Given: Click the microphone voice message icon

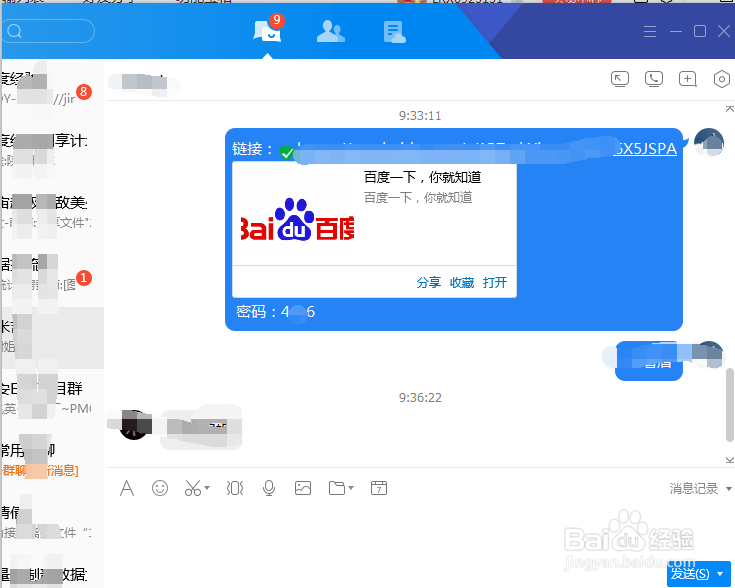Looking at the screenshot, I should [x=269, y=488].
